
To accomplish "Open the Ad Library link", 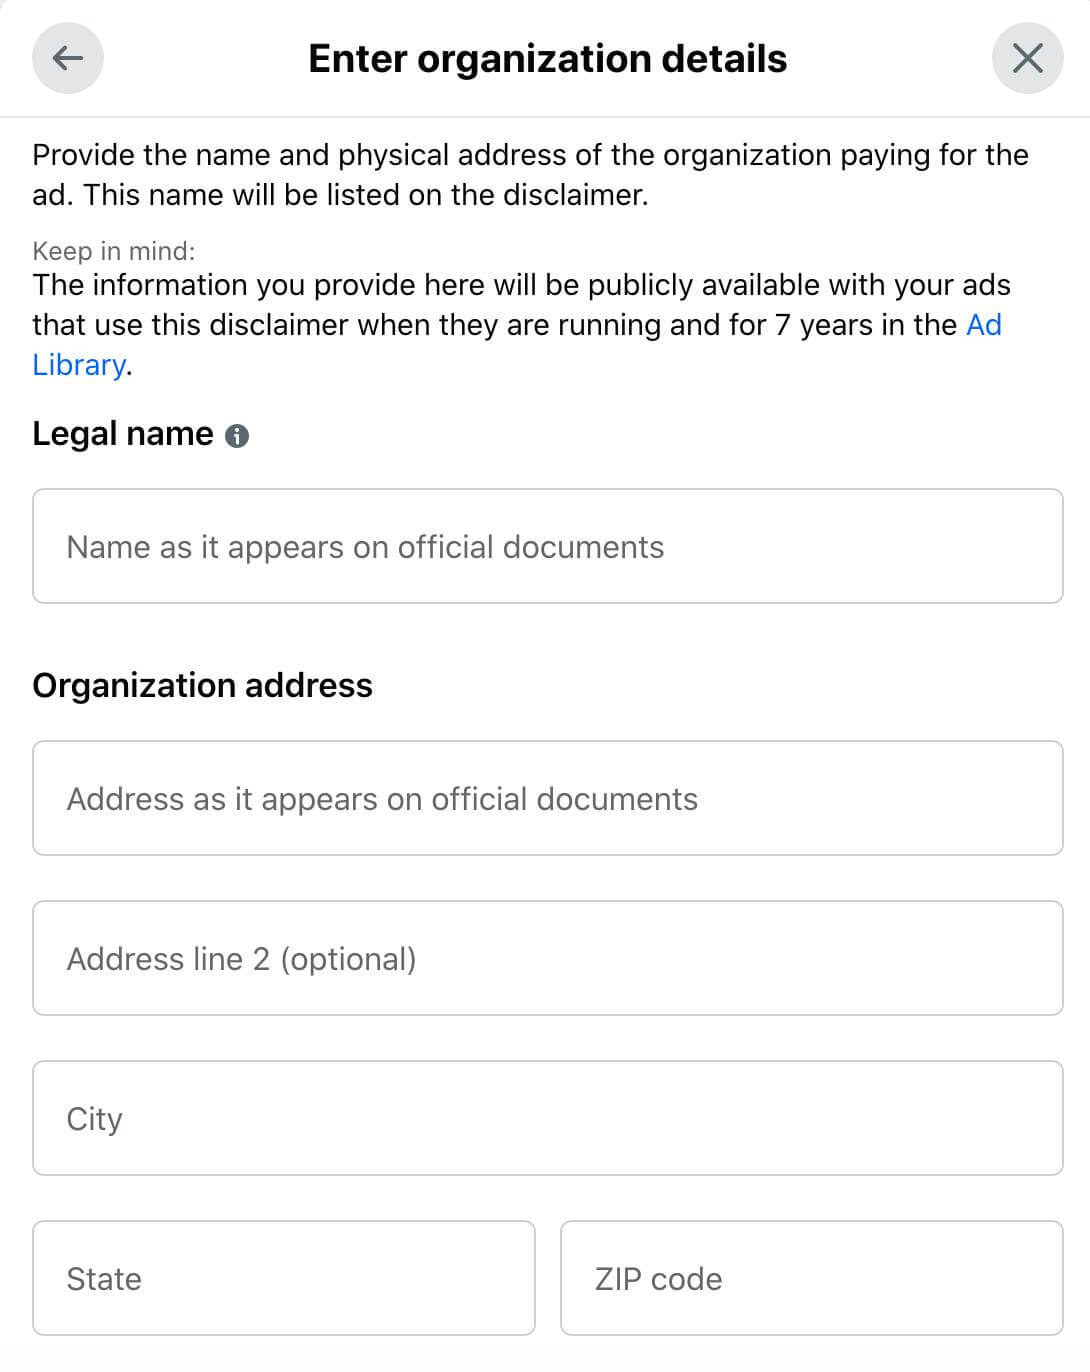I will (x=984, y=325).
